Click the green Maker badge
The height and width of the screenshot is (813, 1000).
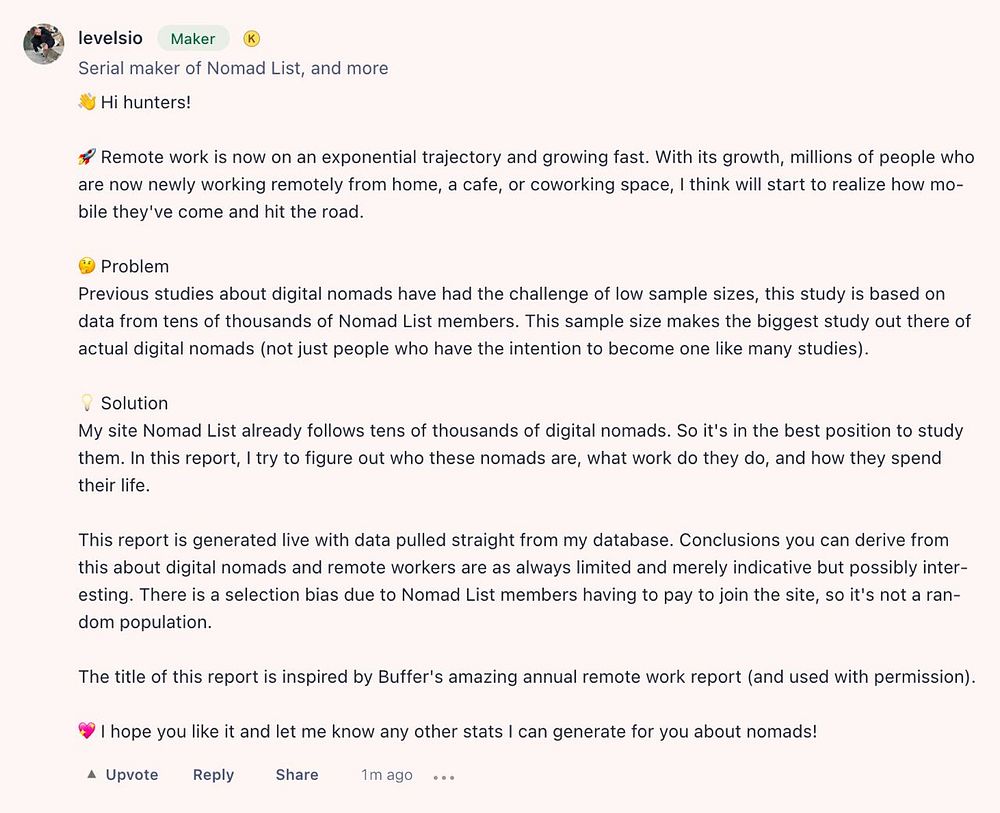coord(193,39)
